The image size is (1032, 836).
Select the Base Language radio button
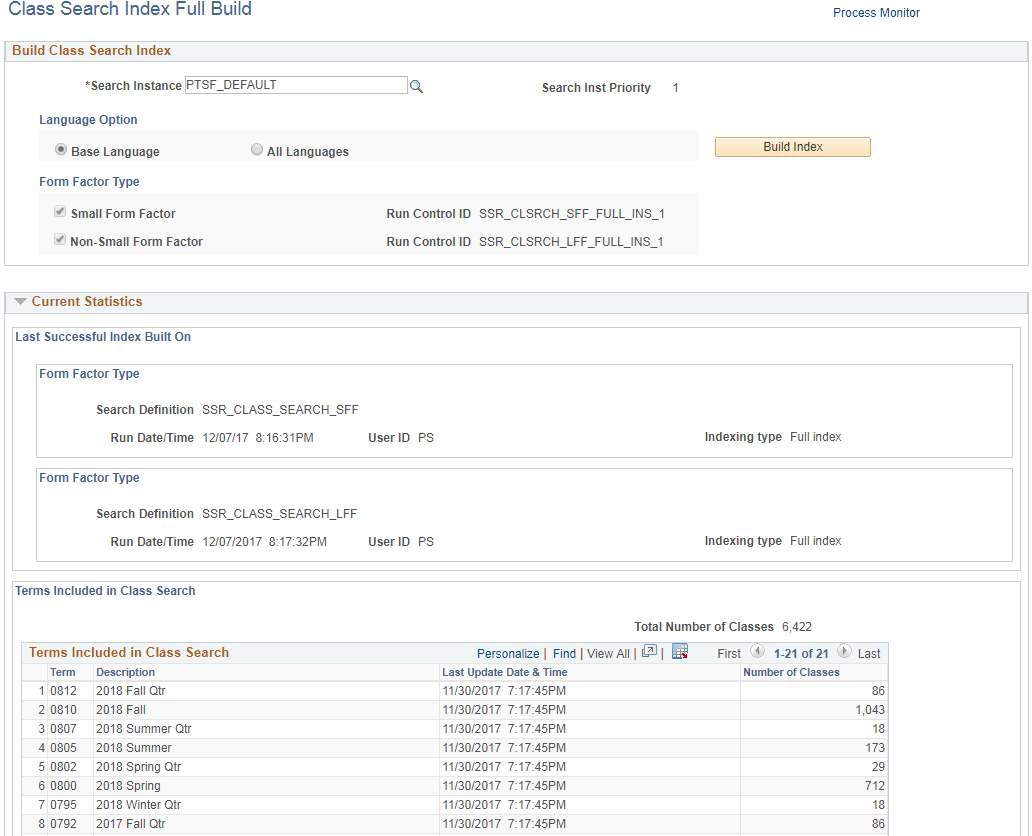[61, 148]
